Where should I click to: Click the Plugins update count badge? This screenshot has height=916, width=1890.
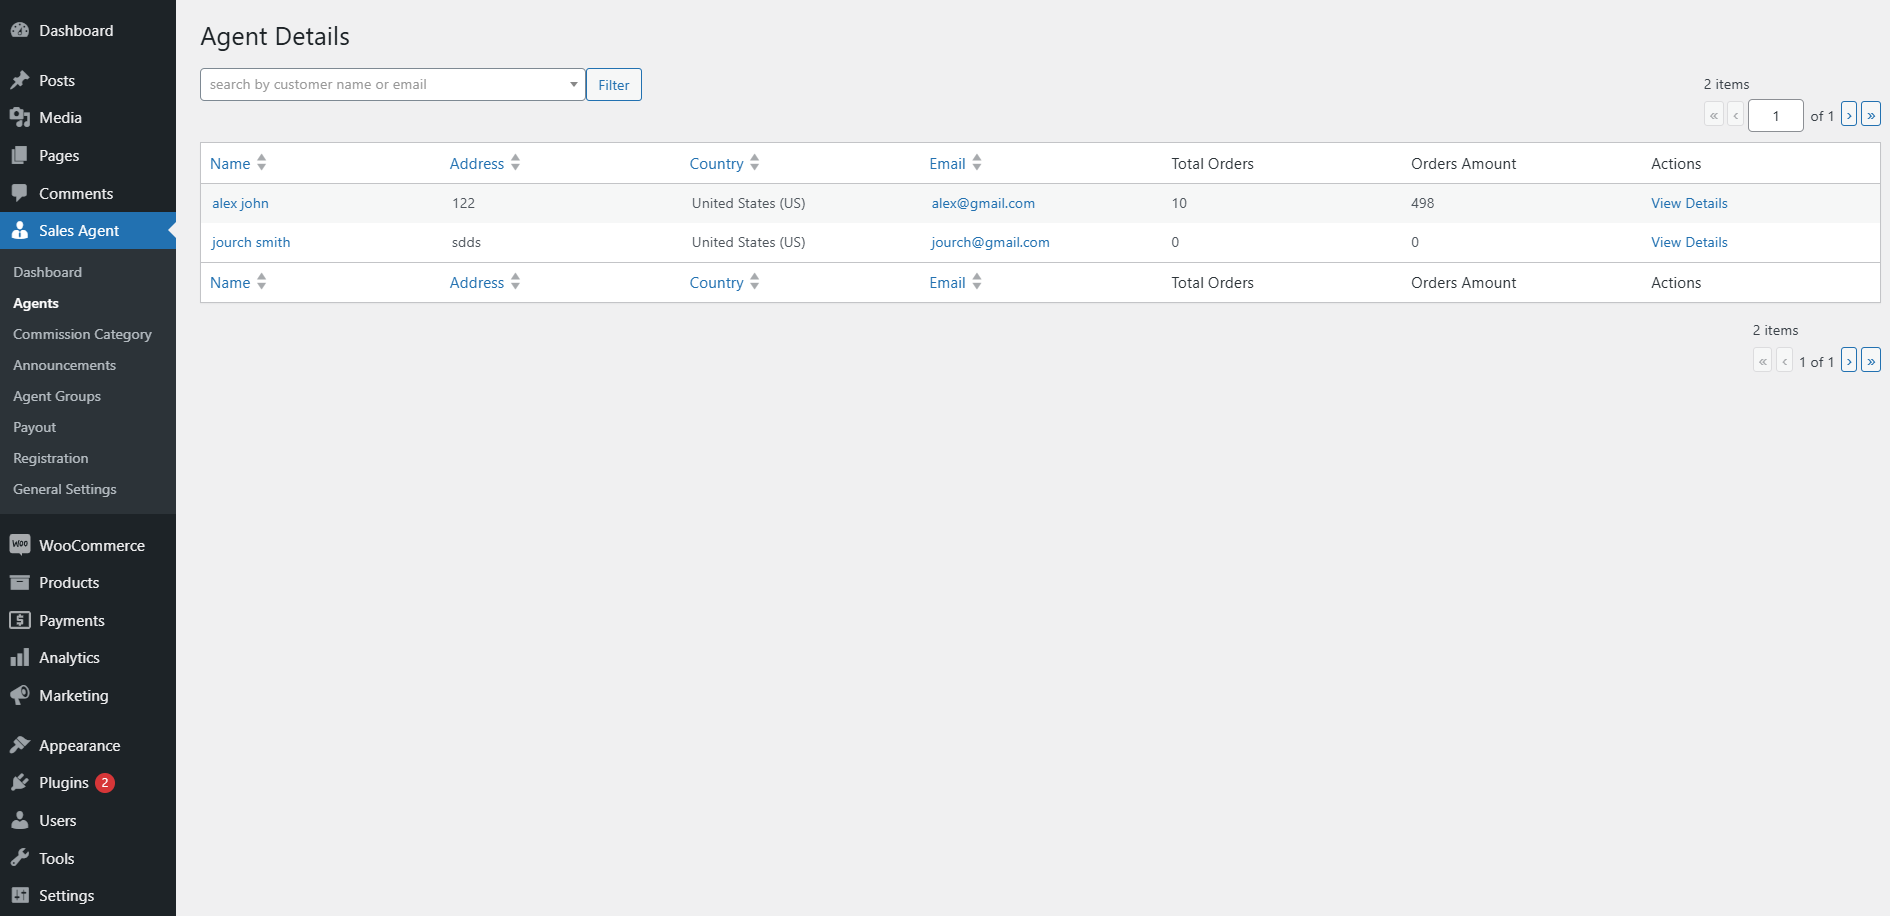105,783
